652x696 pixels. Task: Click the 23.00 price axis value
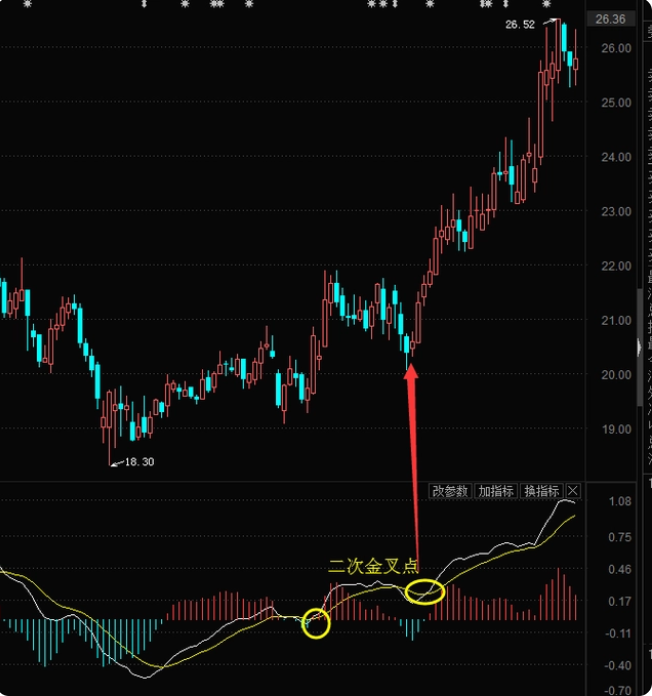coord(616,212)
